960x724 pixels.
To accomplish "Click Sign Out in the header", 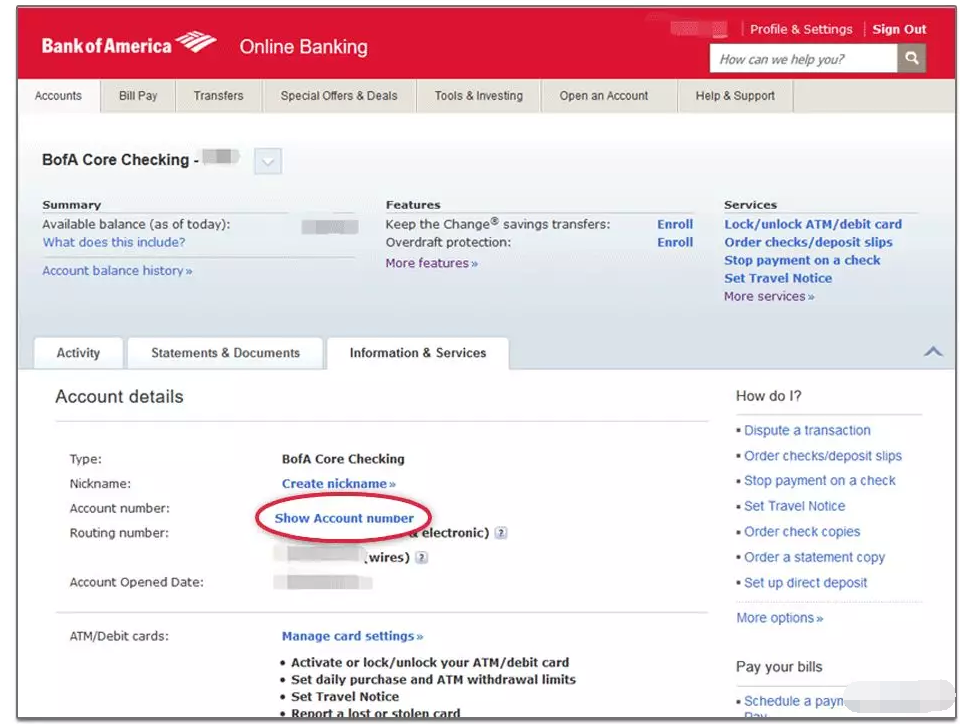I will tap(899, 29).
